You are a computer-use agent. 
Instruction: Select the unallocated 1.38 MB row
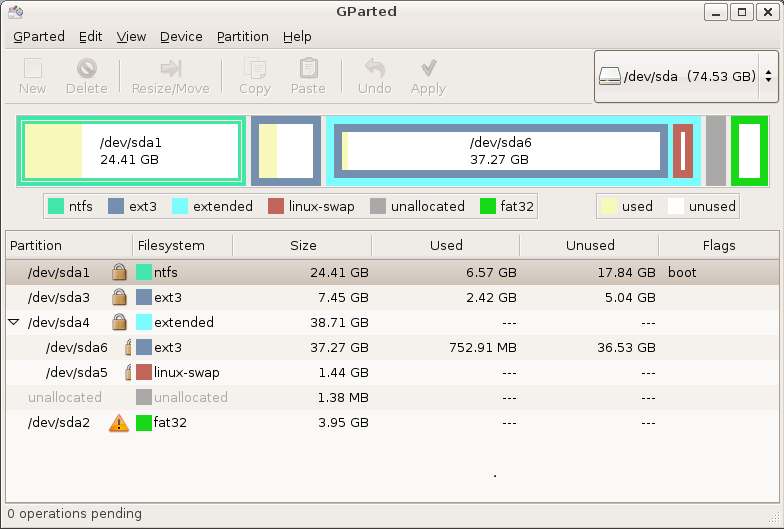(392, 397)
